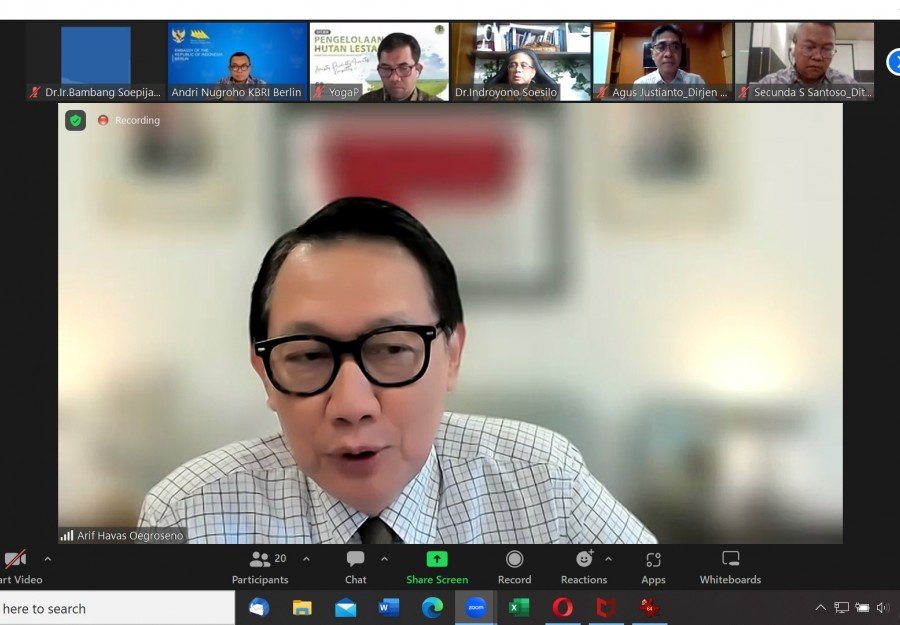Open Excel from the taskbar
This screenshot has height=625, width=900.
click(519, 607)
